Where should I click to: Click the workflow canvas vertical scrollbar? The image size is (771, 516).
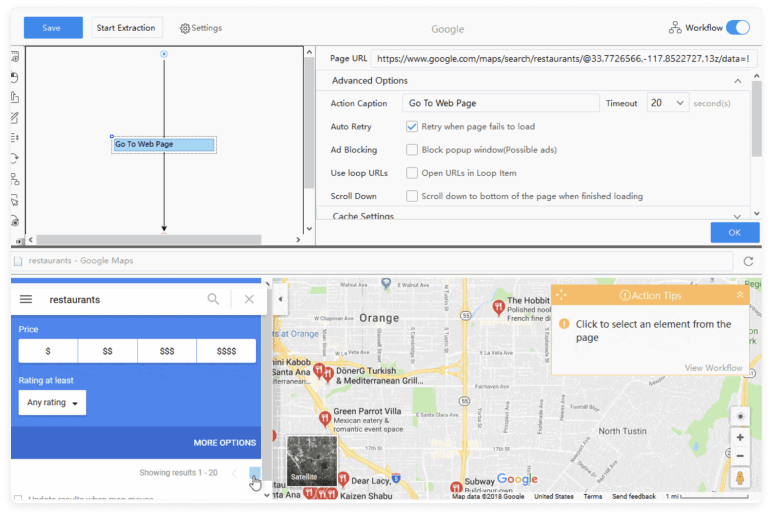point(309,122)
